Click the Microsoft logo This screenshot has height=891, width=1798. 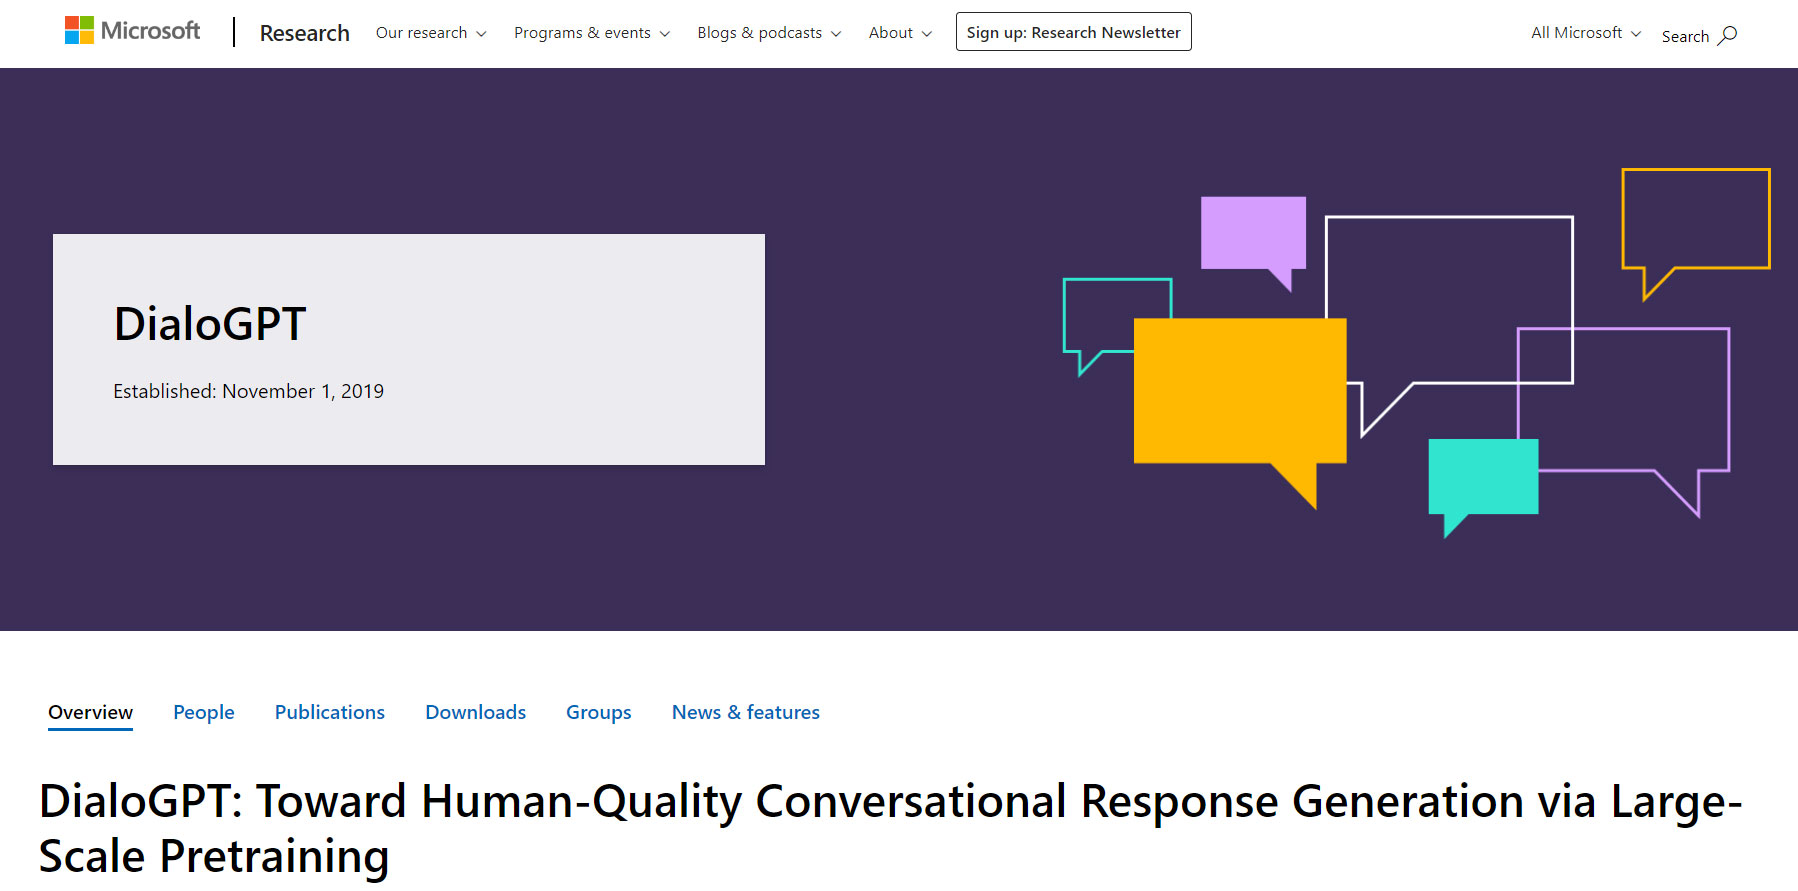[132, 31]
